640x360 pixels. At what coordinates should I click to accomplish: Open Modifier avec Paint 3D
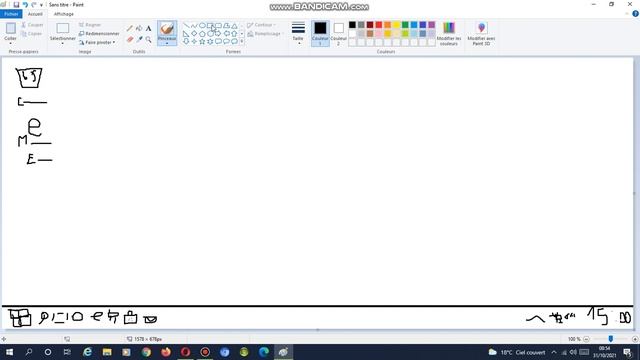pos(481,33)
